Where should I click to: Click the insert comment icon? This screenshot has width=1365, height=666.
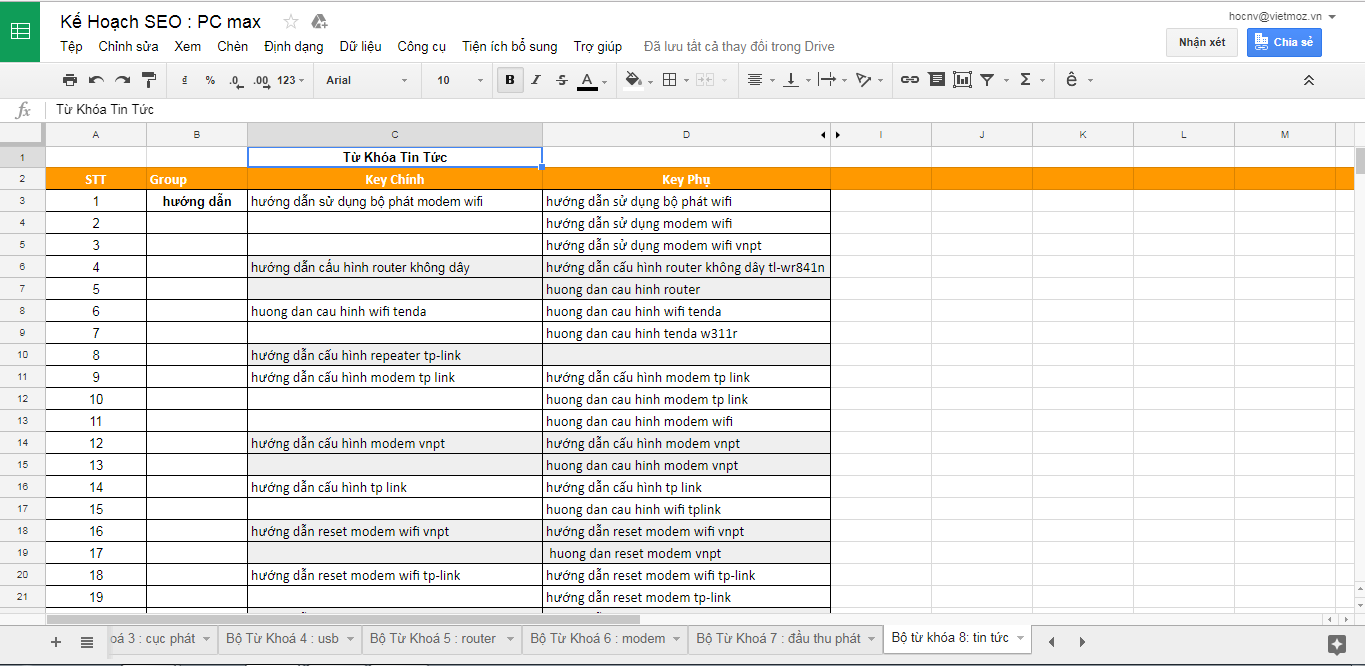[936, 80]
